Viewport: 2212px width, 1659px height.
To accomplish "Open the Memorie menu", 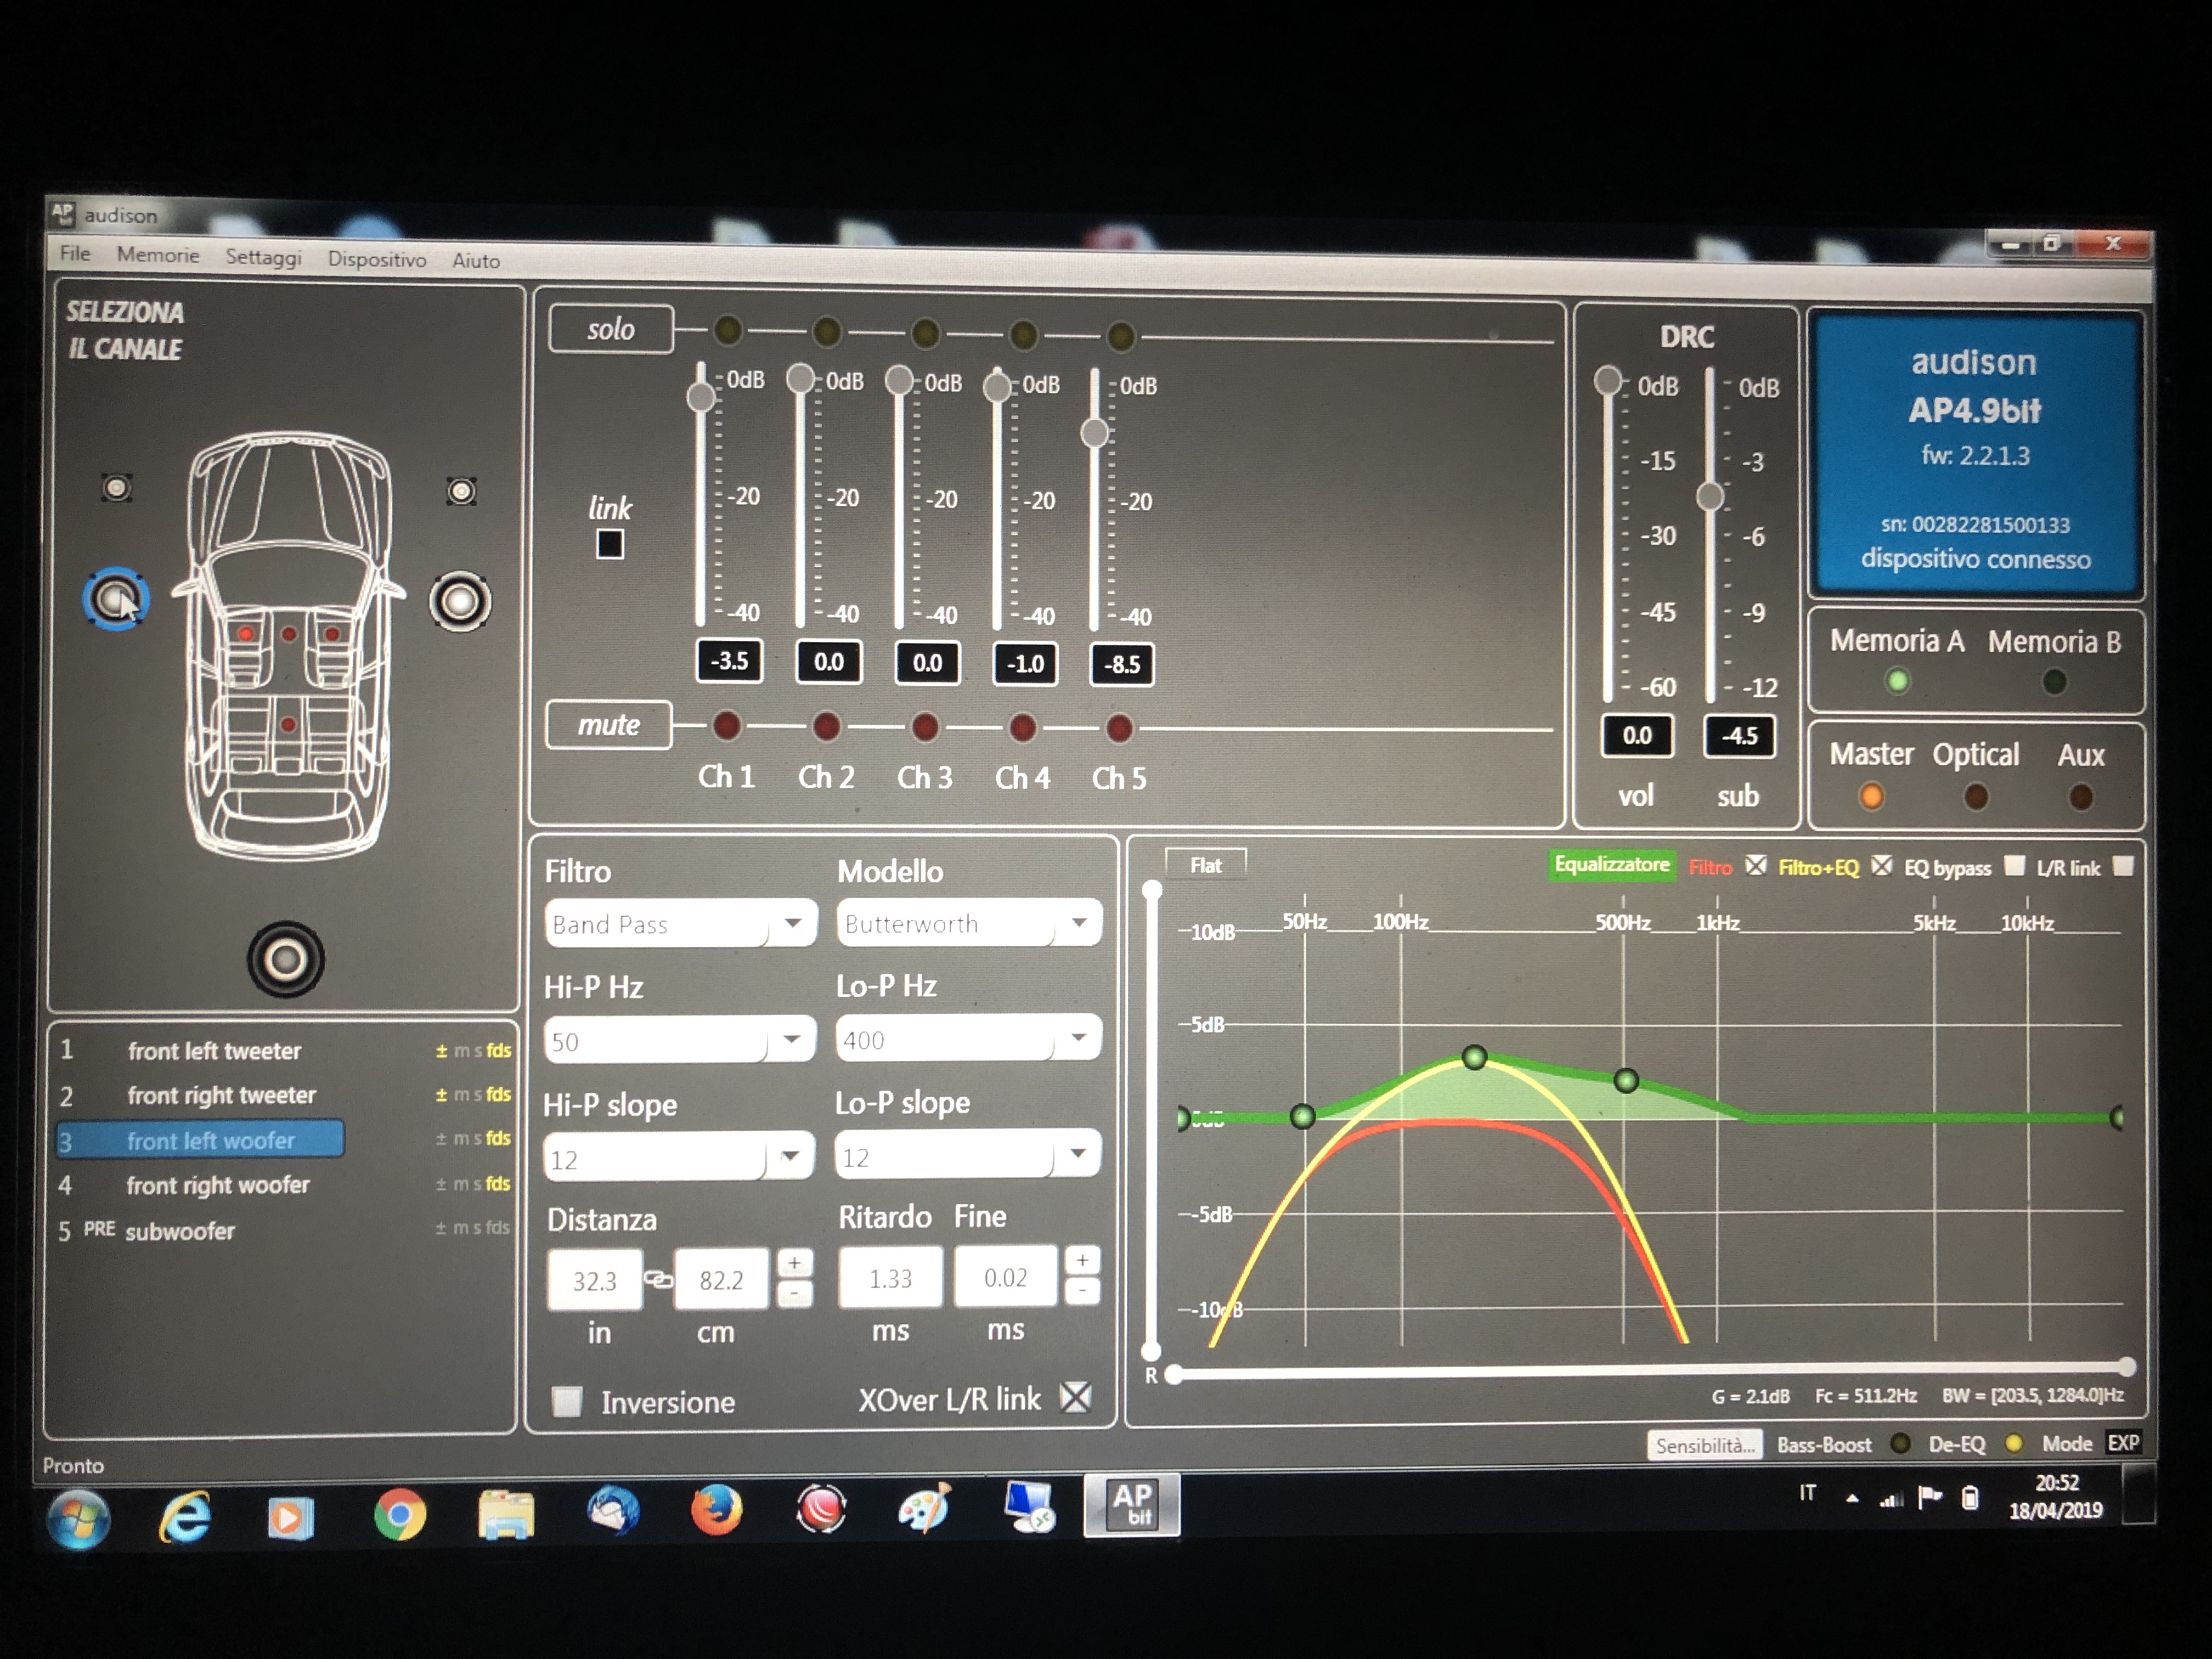I will click(x=158, y=255).
